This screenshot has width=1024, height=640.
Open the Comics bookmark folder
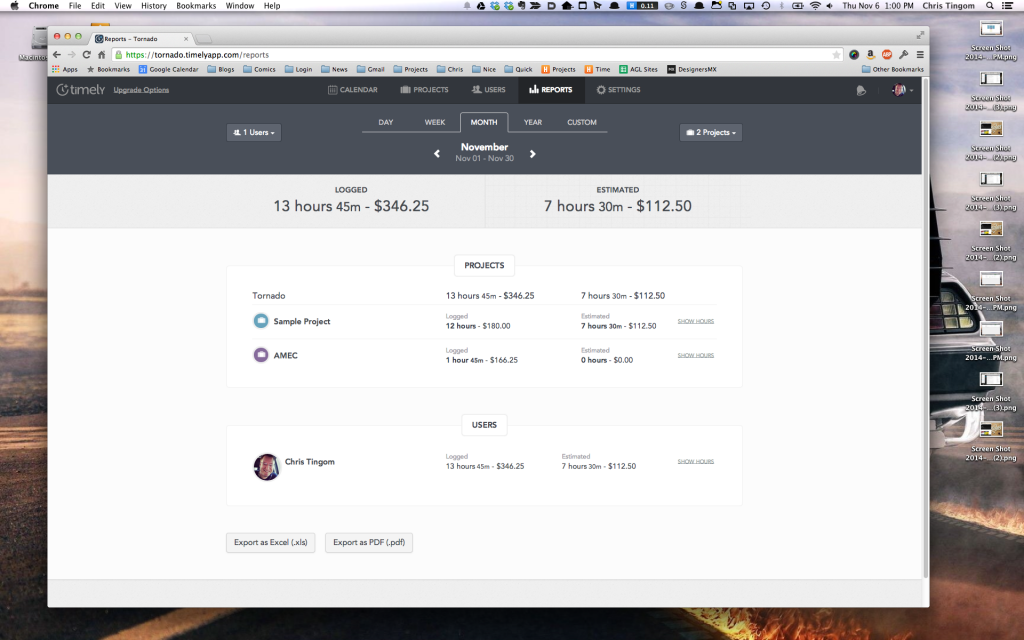[x=259, y=69]
